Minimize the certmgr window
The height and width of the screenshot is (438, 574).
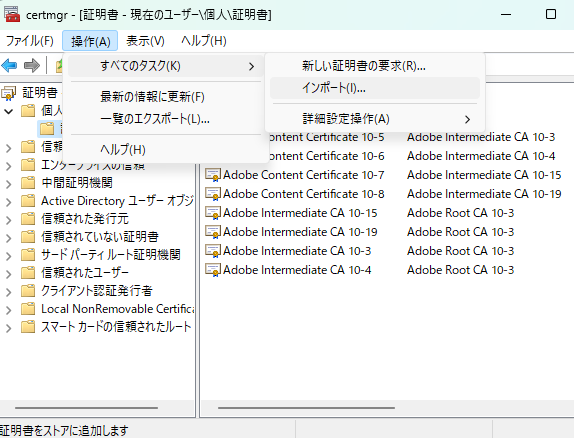tap(506, 14)
